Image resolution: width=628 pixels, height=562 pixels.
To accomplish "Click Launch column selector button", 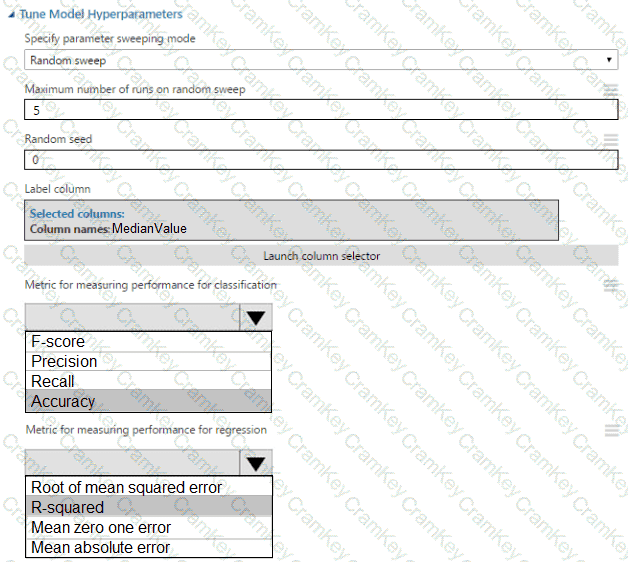I will [321, 256].
